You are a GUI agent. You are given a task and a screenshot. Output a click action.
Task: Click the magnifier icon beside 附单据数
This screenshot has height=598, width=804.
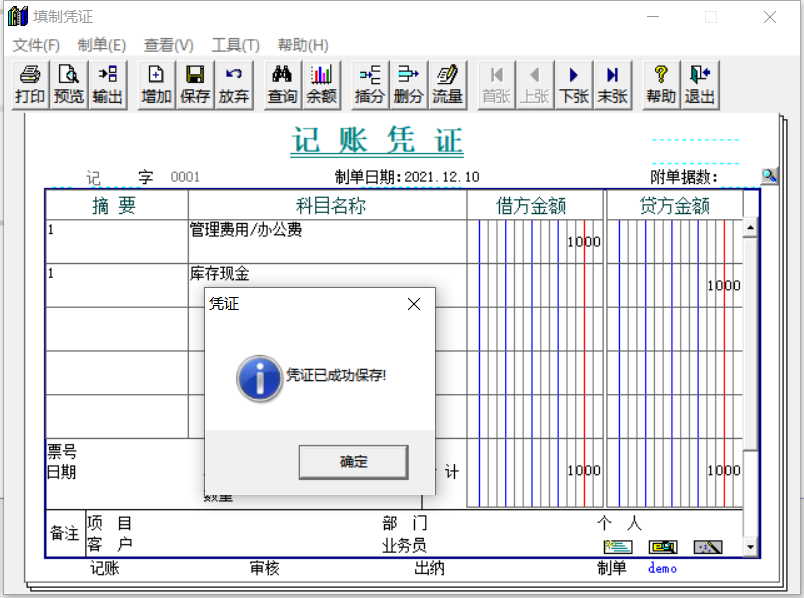[x=769, y=175]
